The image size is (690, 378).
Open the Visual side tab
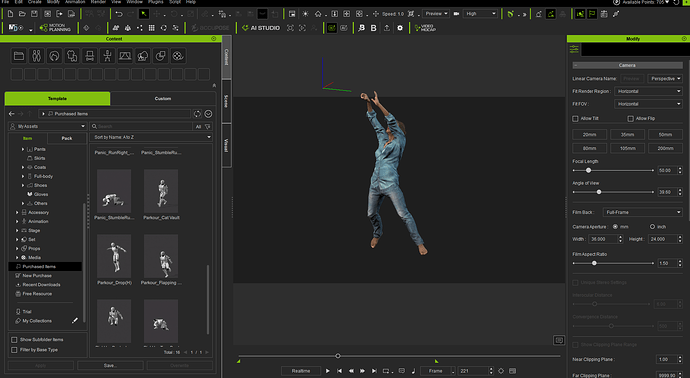[227, 145]
